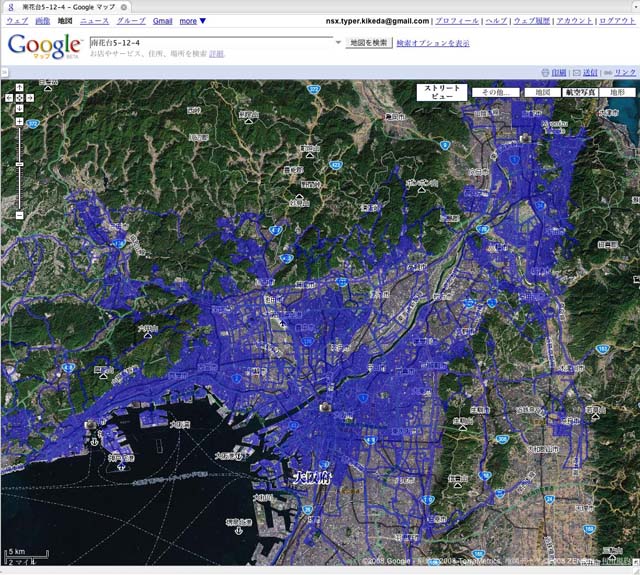The width and height of the screenshot is (640, 575).
Task: Click the chain link icon next to リンク
Action: tap(608, 73)
